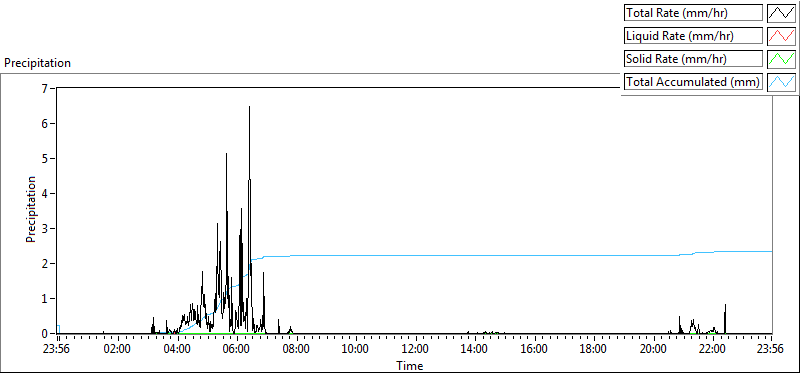Image resolution: width=800 pixels, height=373 pixels.
Task: Click the Precipitation graph caption above the plot
Action: tap(37, 63)
